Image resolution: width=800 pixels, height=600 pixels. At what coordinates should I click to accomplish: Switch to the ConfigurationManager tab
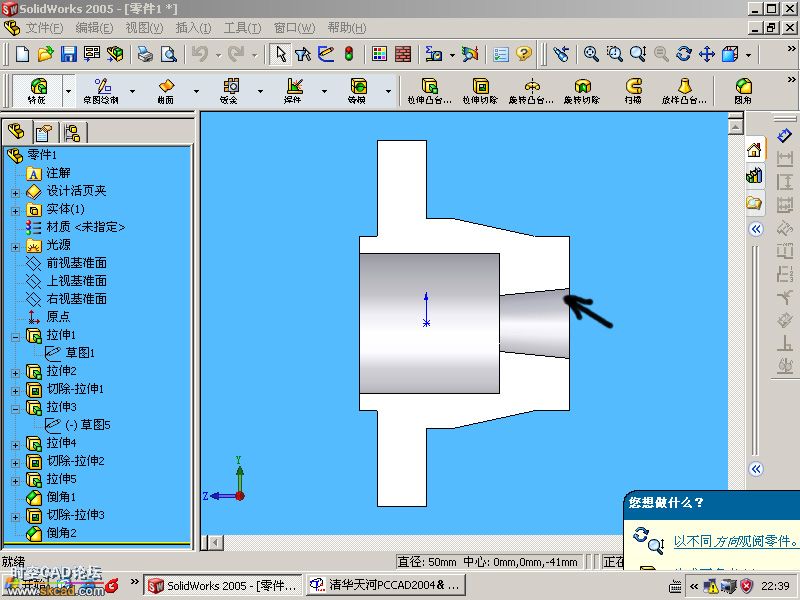(x=72, y=133)
